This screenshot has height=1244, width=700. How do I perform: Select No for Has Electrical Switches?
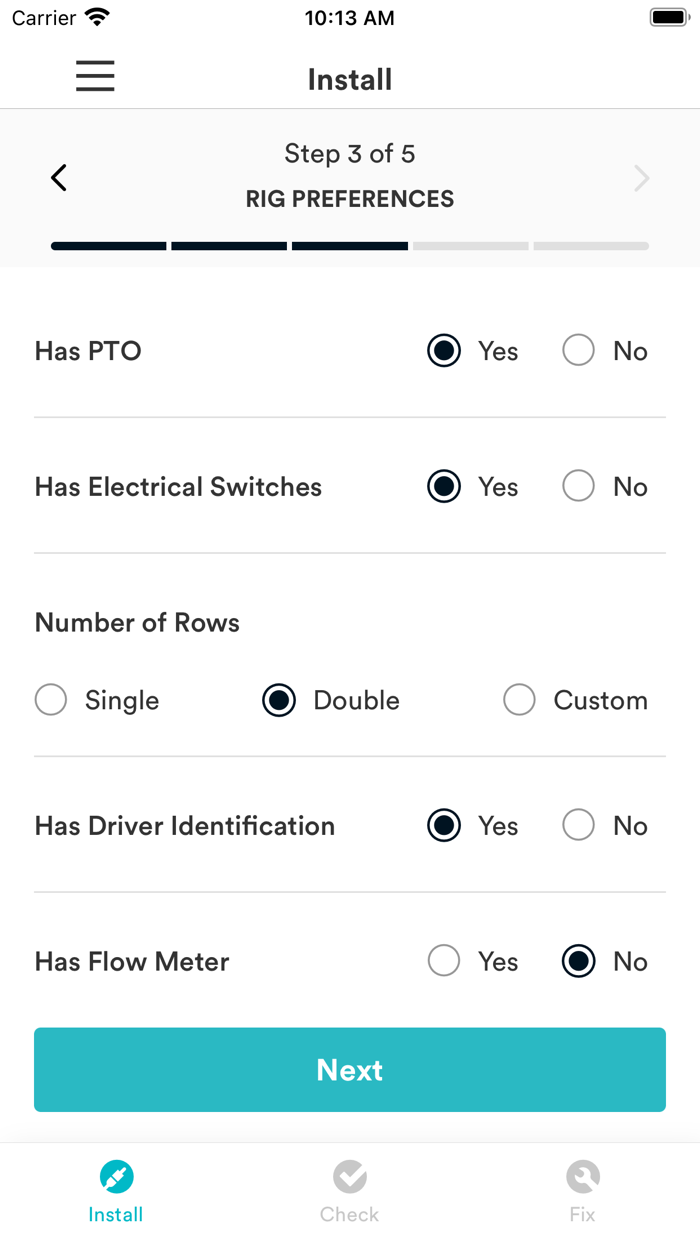point(578,486)
